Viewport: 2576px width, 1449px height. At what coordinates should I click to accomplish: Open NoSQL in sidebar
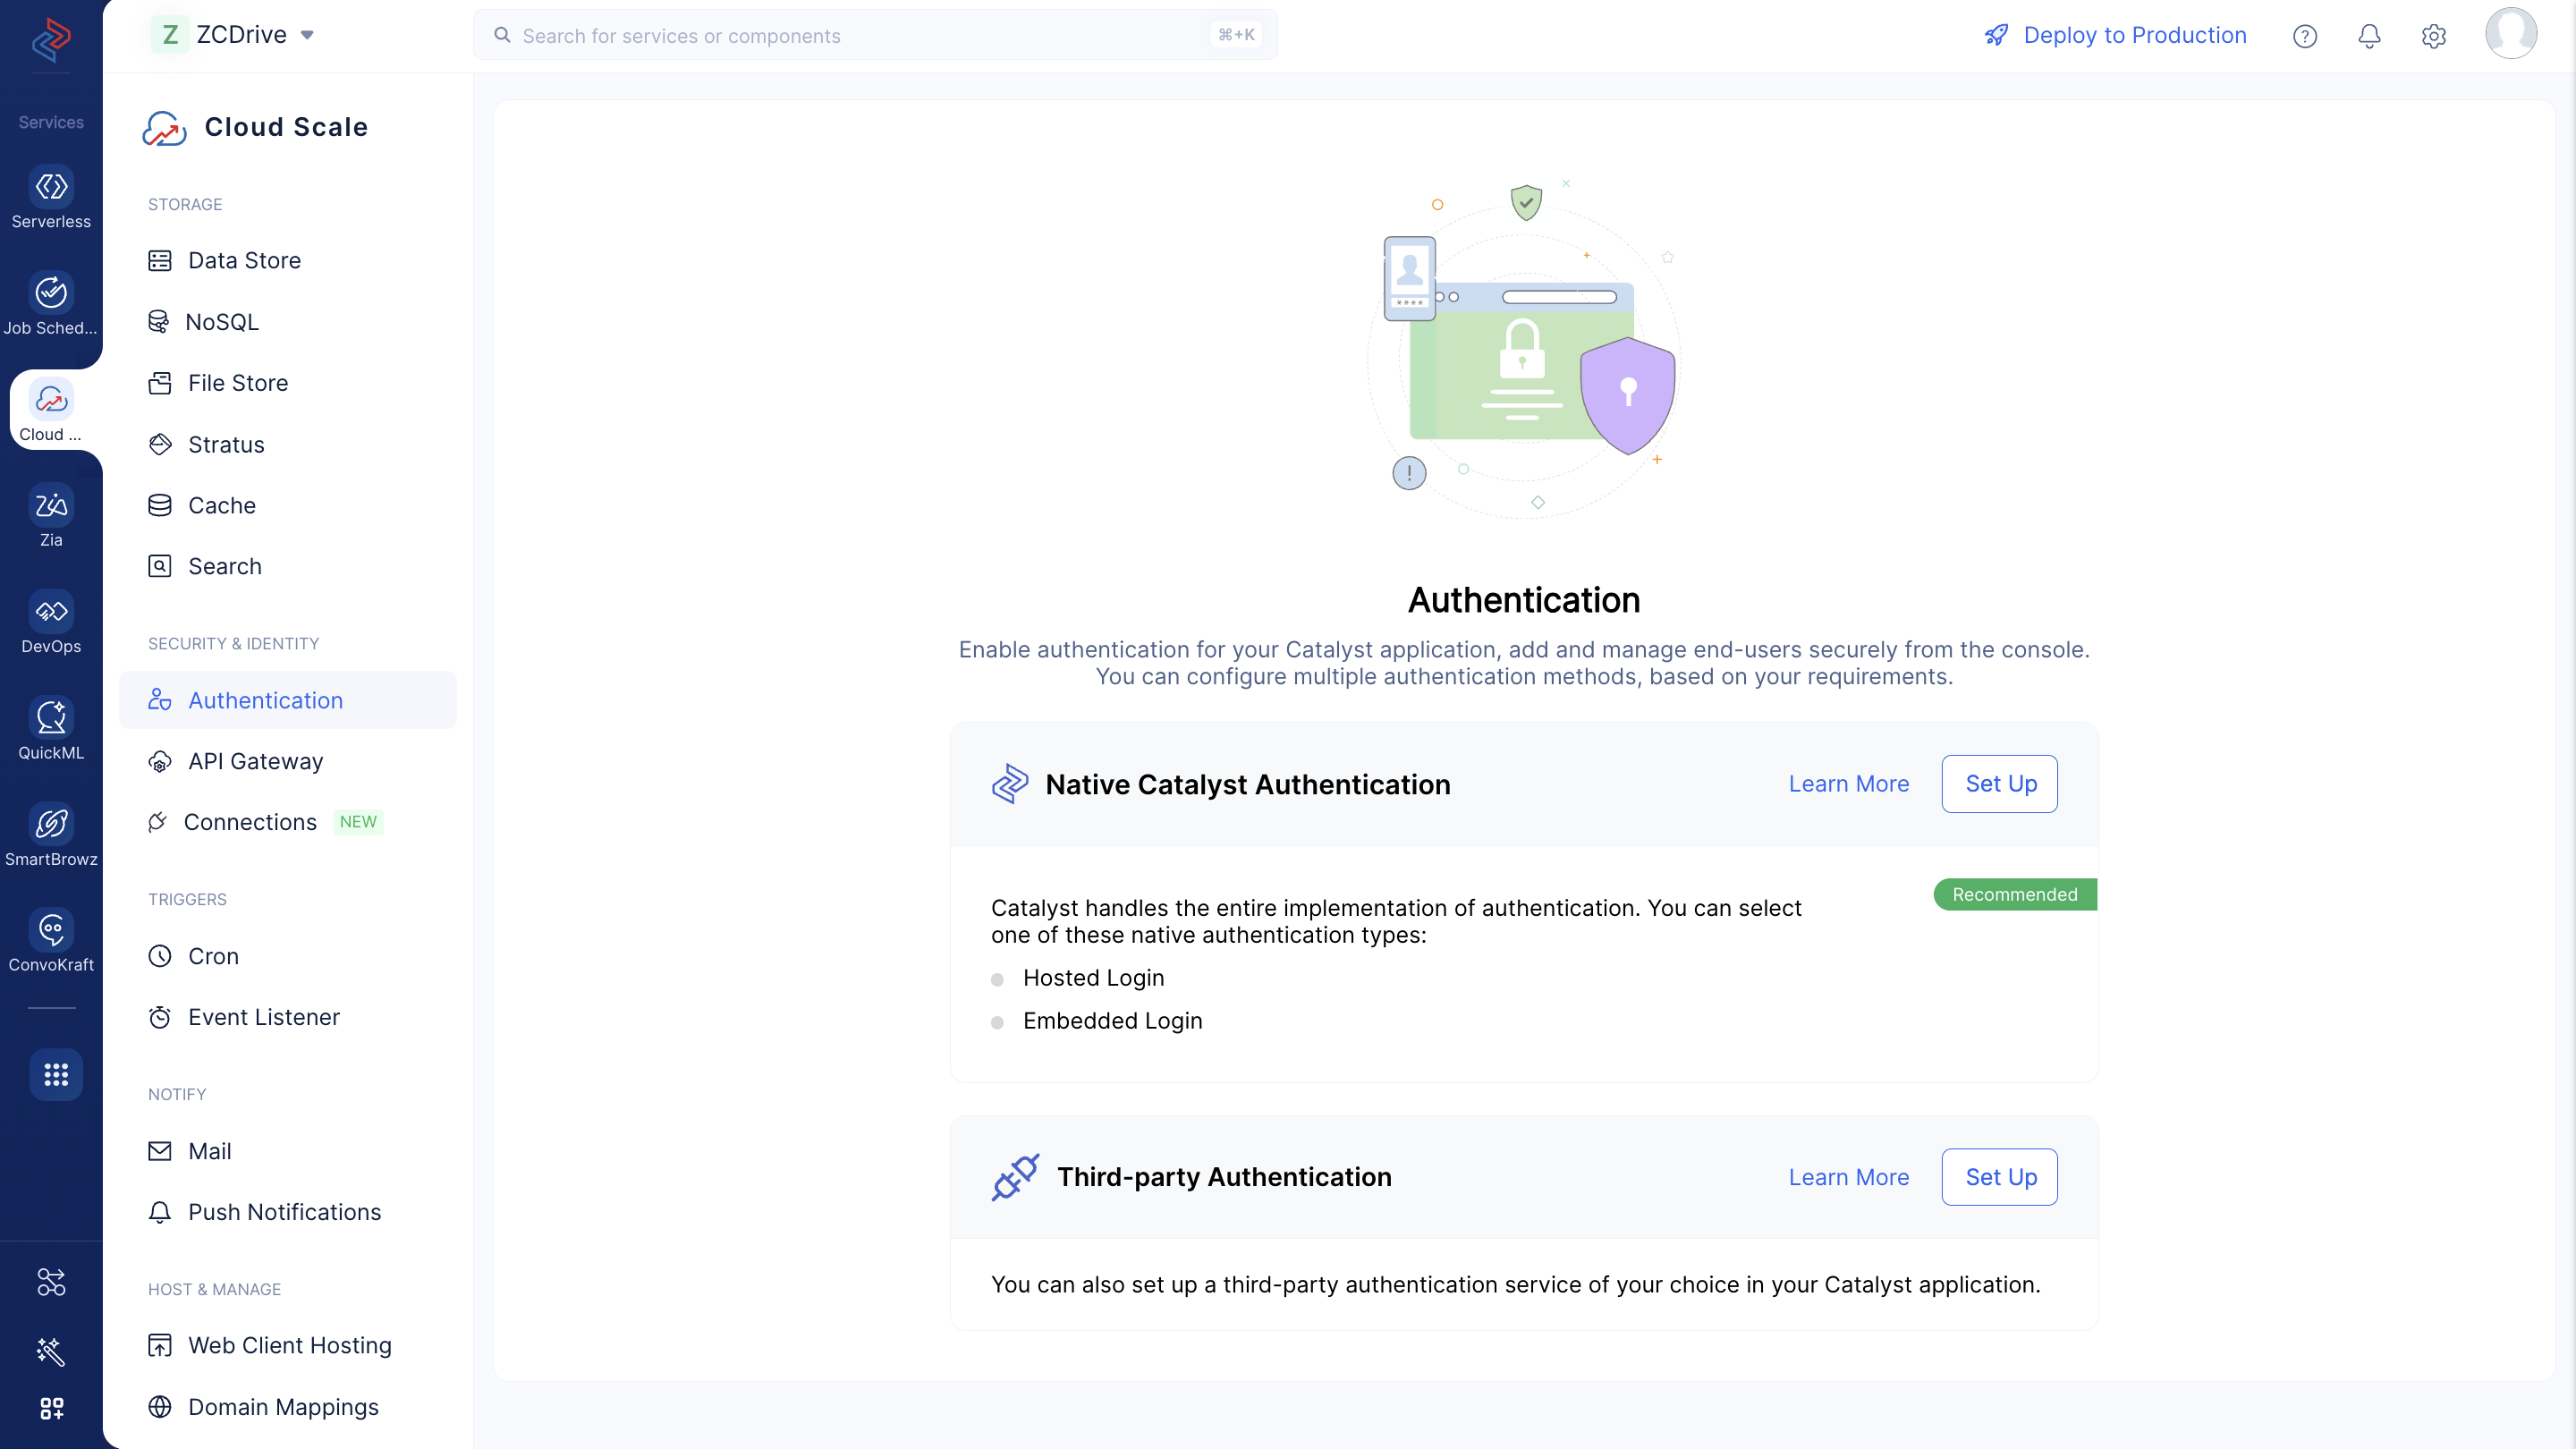coord(287,322)
